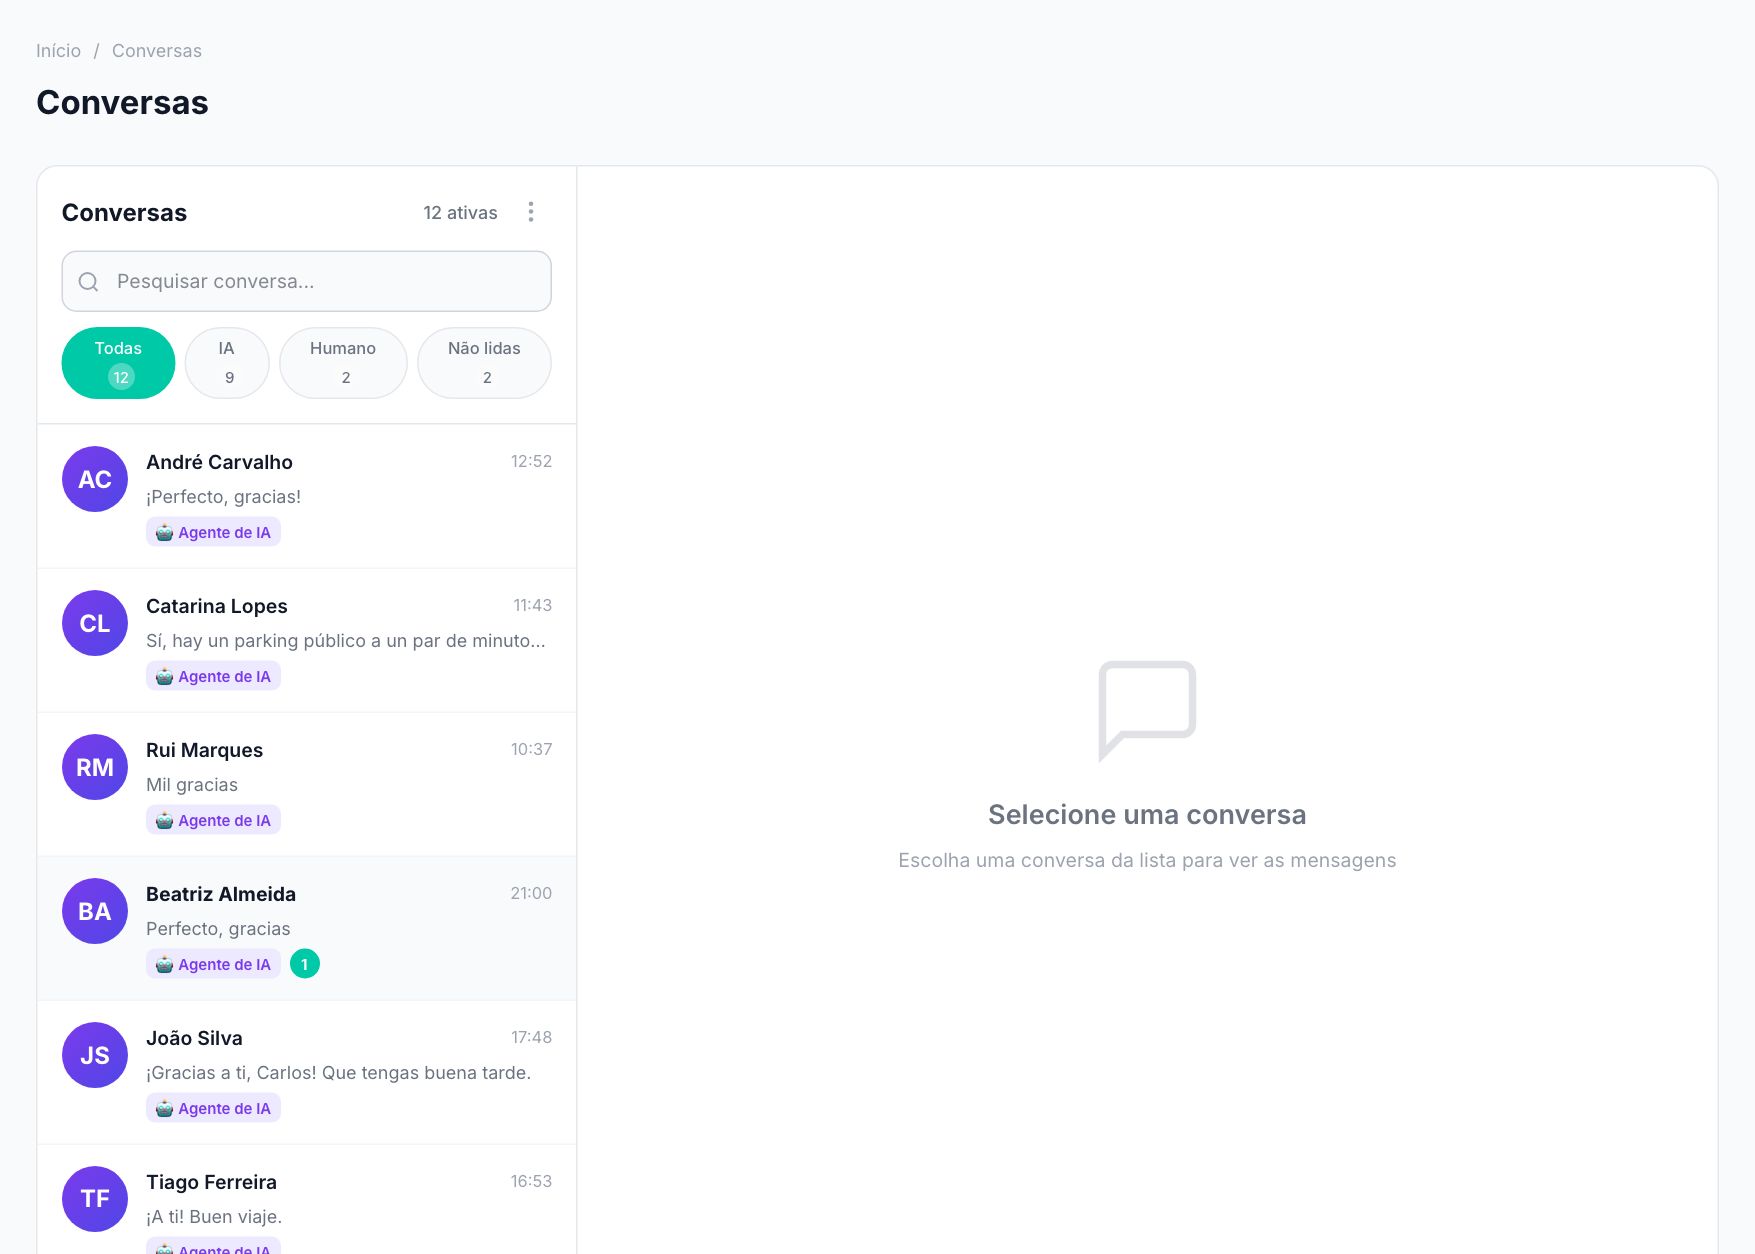Go to Início breadcrumb link
1755x1254 pixels.
[58, 51]
